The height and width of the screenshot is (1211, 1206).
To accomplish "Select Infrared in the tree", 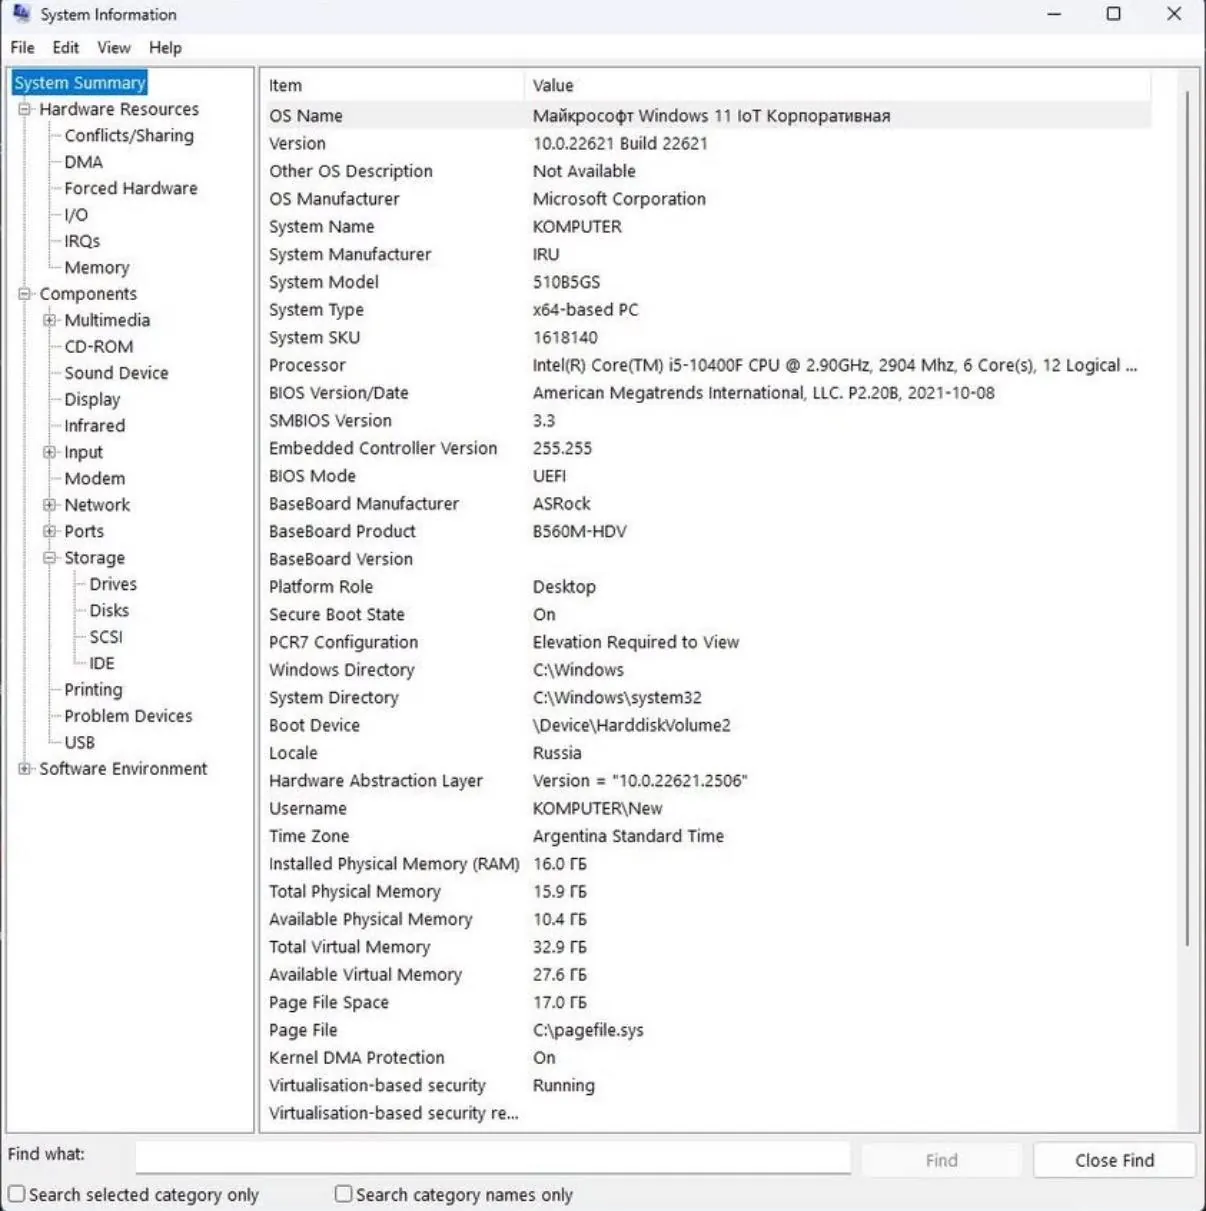I will tap(95, 426).
